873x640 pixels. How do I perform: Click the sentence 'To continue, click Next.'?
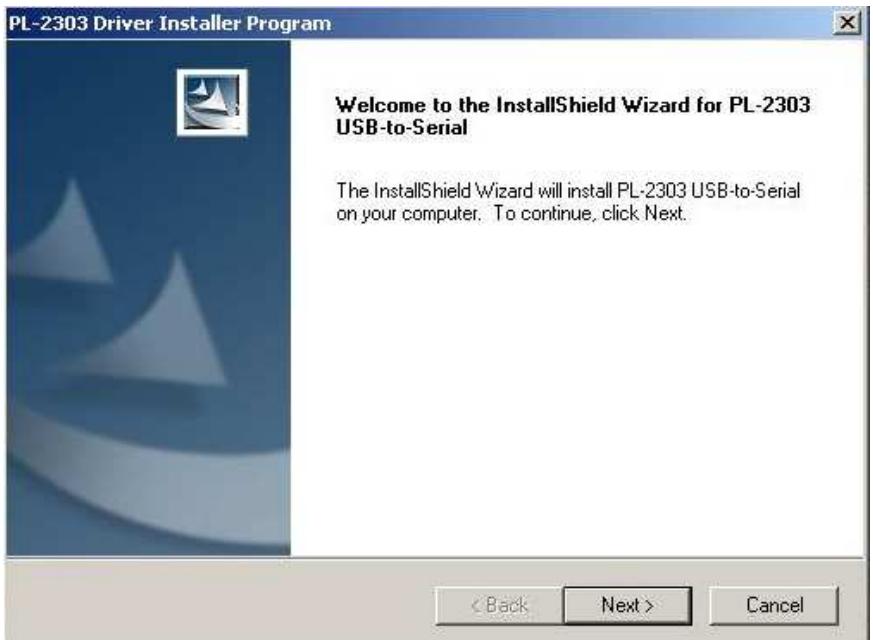click(x=590, y=213)
